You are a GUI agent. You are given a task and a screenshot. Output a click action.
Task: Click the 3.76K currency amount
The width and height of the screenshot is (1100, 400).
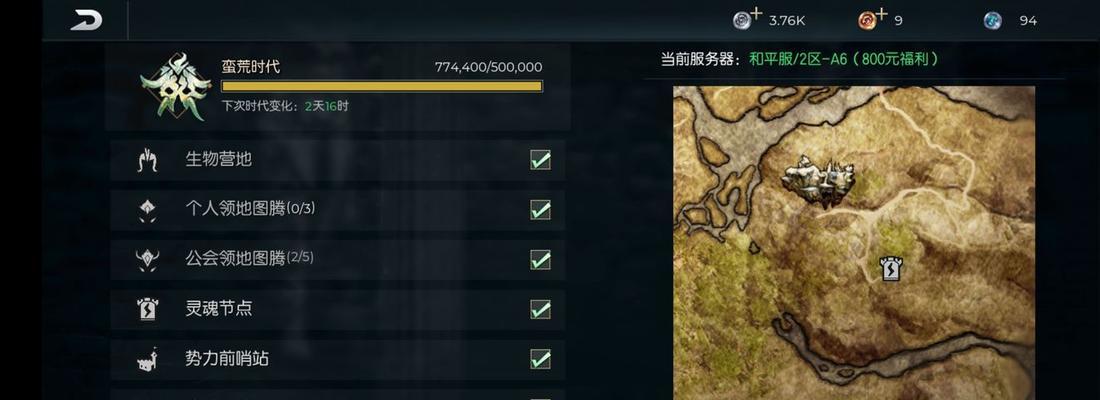(786, 21)
